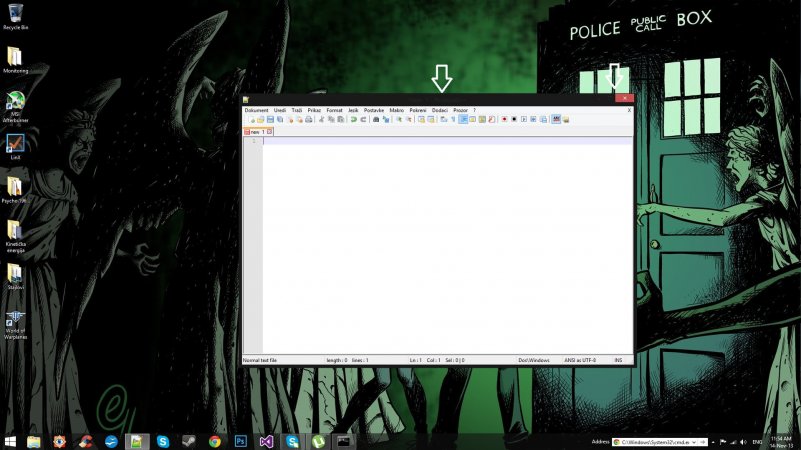Click 'ANSI as UTF-8' in status bar
This screenshot has height=450, width=801.
coord(580,360)
